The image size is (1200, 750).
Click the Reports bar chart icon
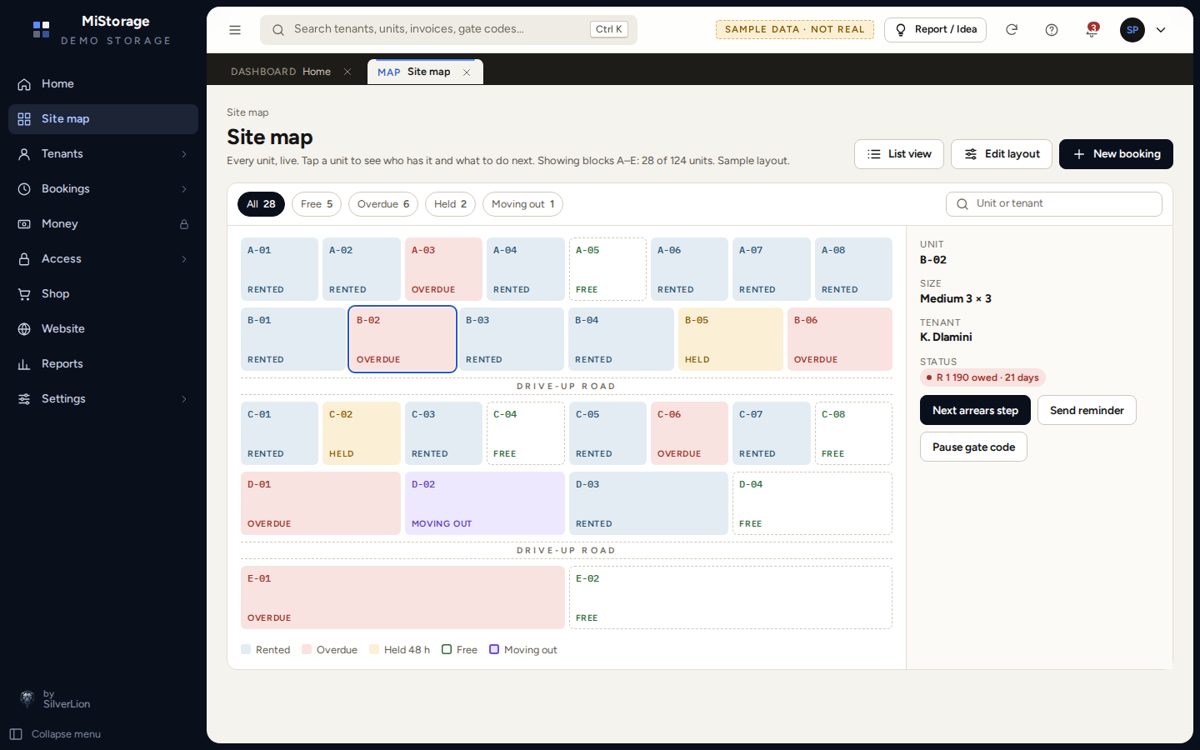[x=24, y=364]
